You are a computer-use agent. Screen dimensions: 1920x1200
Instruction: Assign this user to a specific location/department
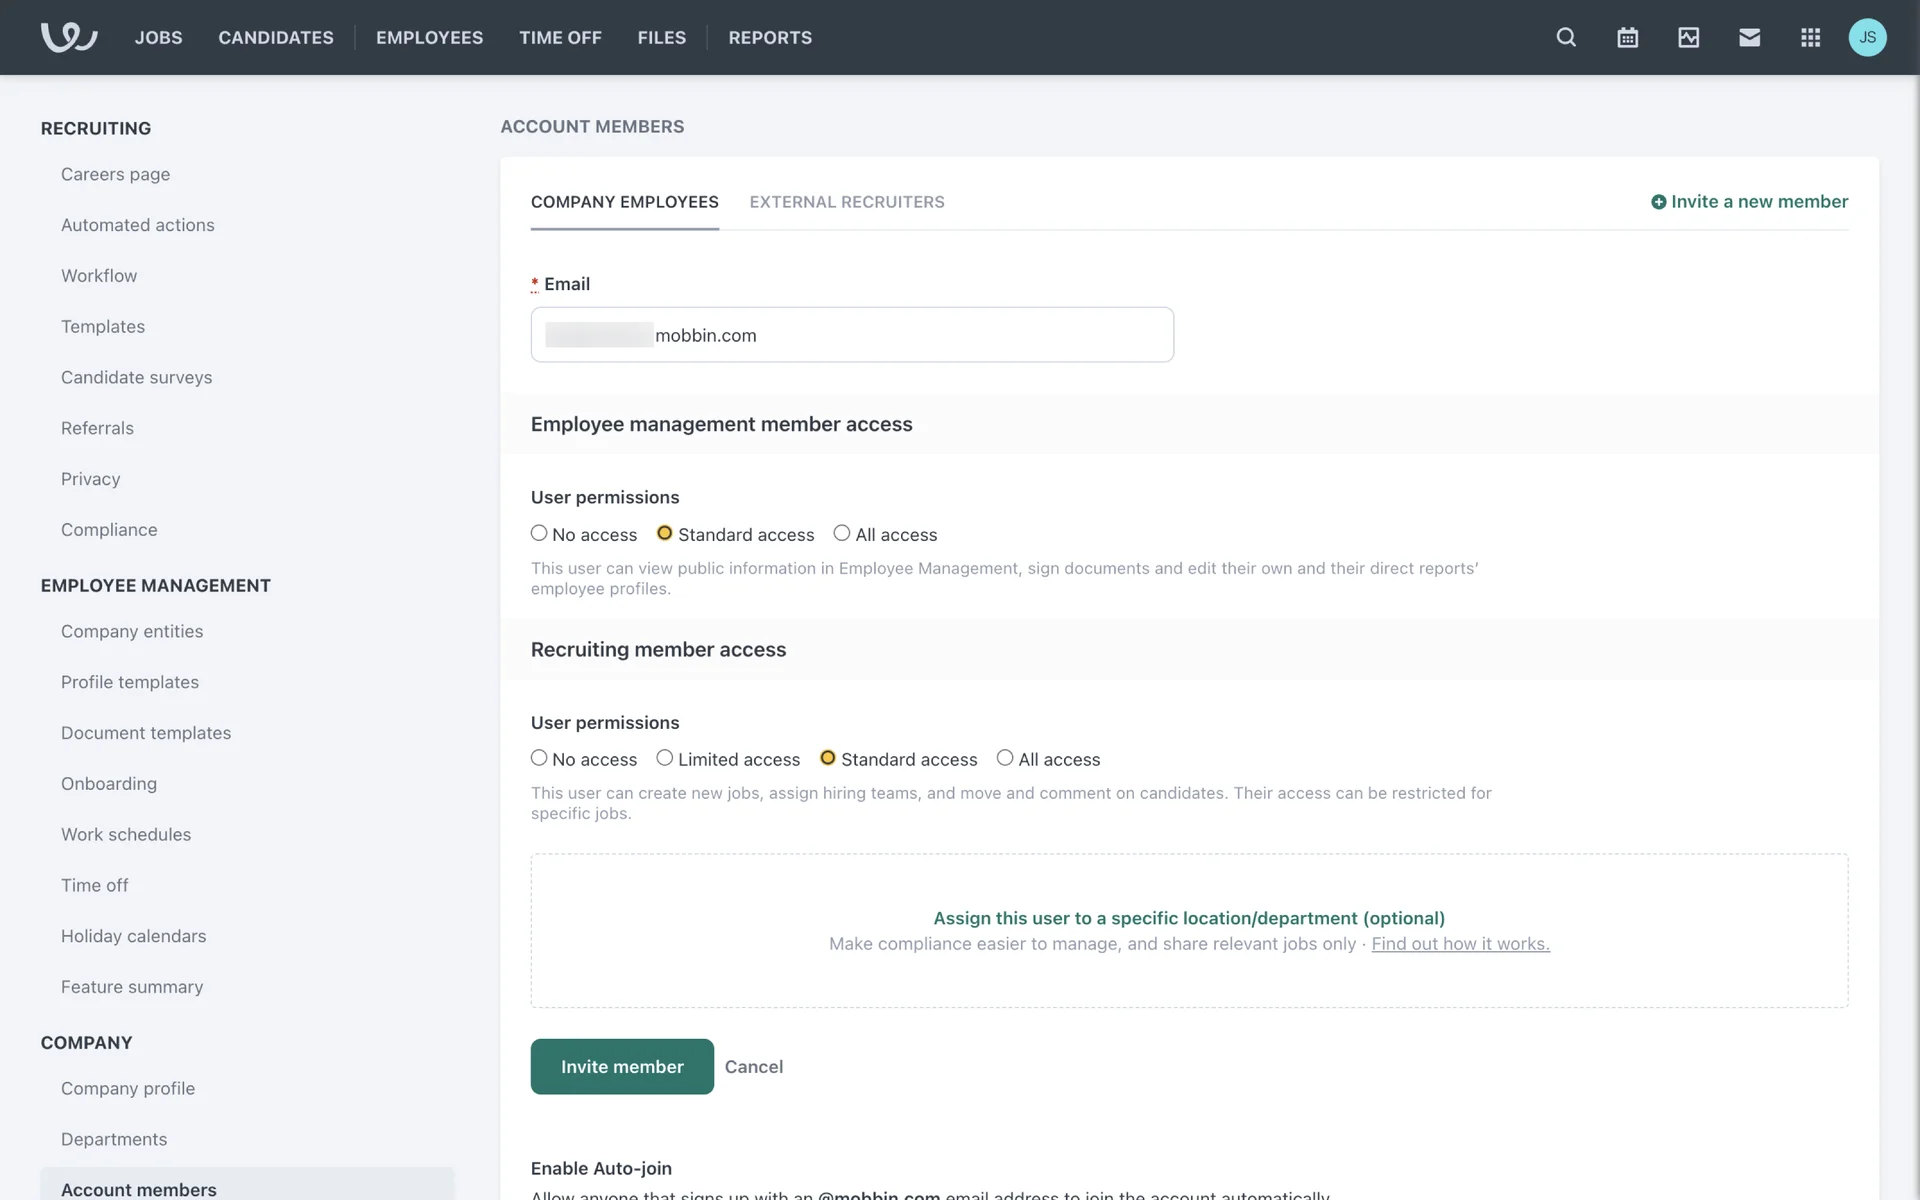tap(1188, 918)
